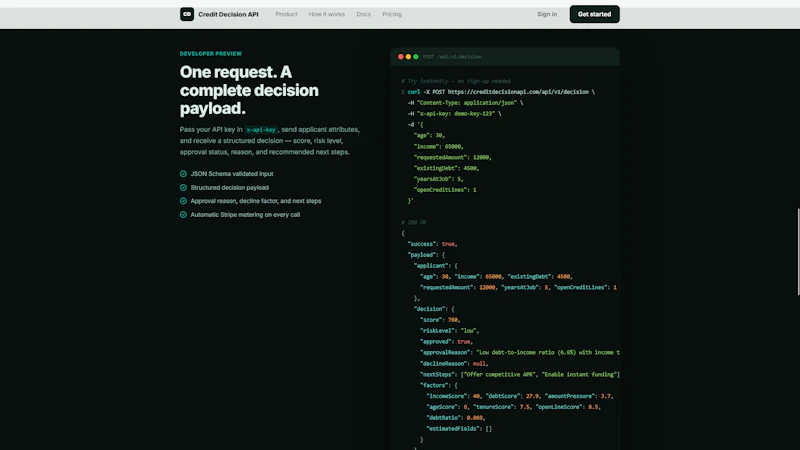
Task: Click 'Automatic Stripe metering on every call' text
Action: pyautogui.click(x=245, y=215)
